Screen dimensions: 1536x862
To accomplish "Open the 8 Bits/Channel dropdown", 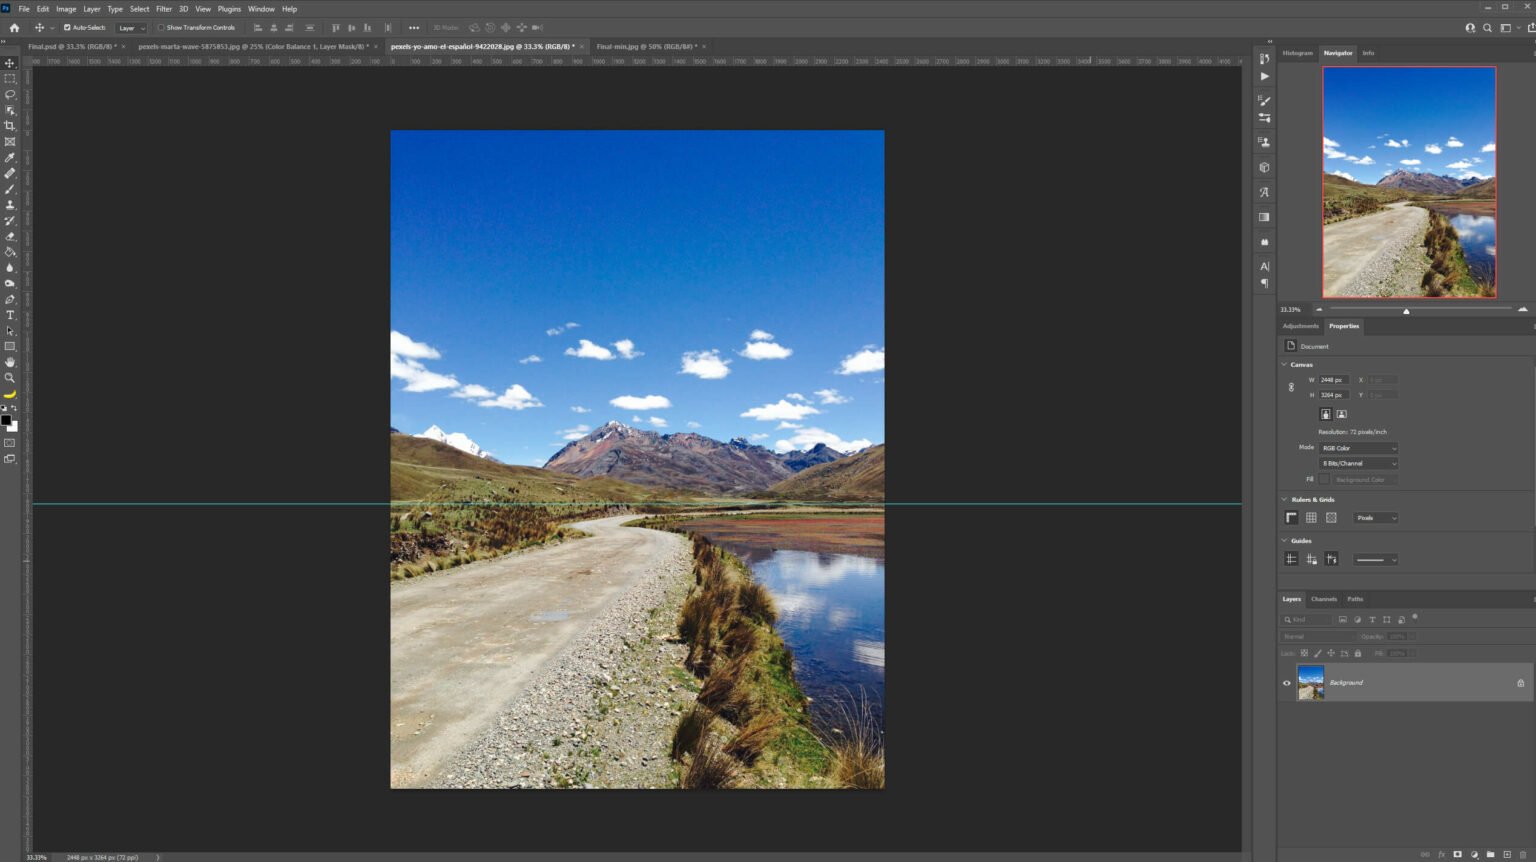I will [x=1358, y=464].
